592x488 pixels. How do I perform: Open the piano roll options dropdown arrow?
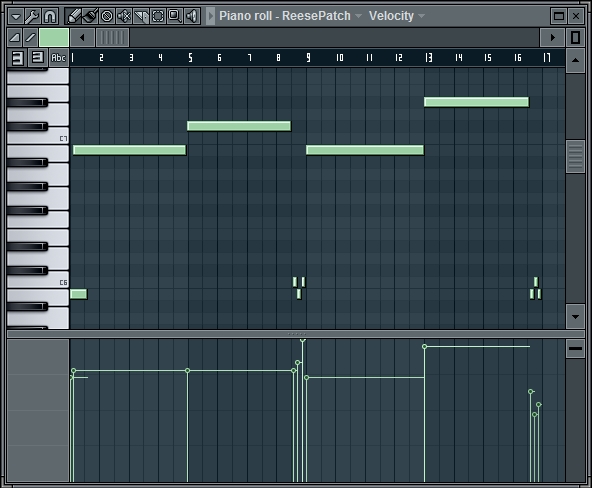(x=16, y=16)
